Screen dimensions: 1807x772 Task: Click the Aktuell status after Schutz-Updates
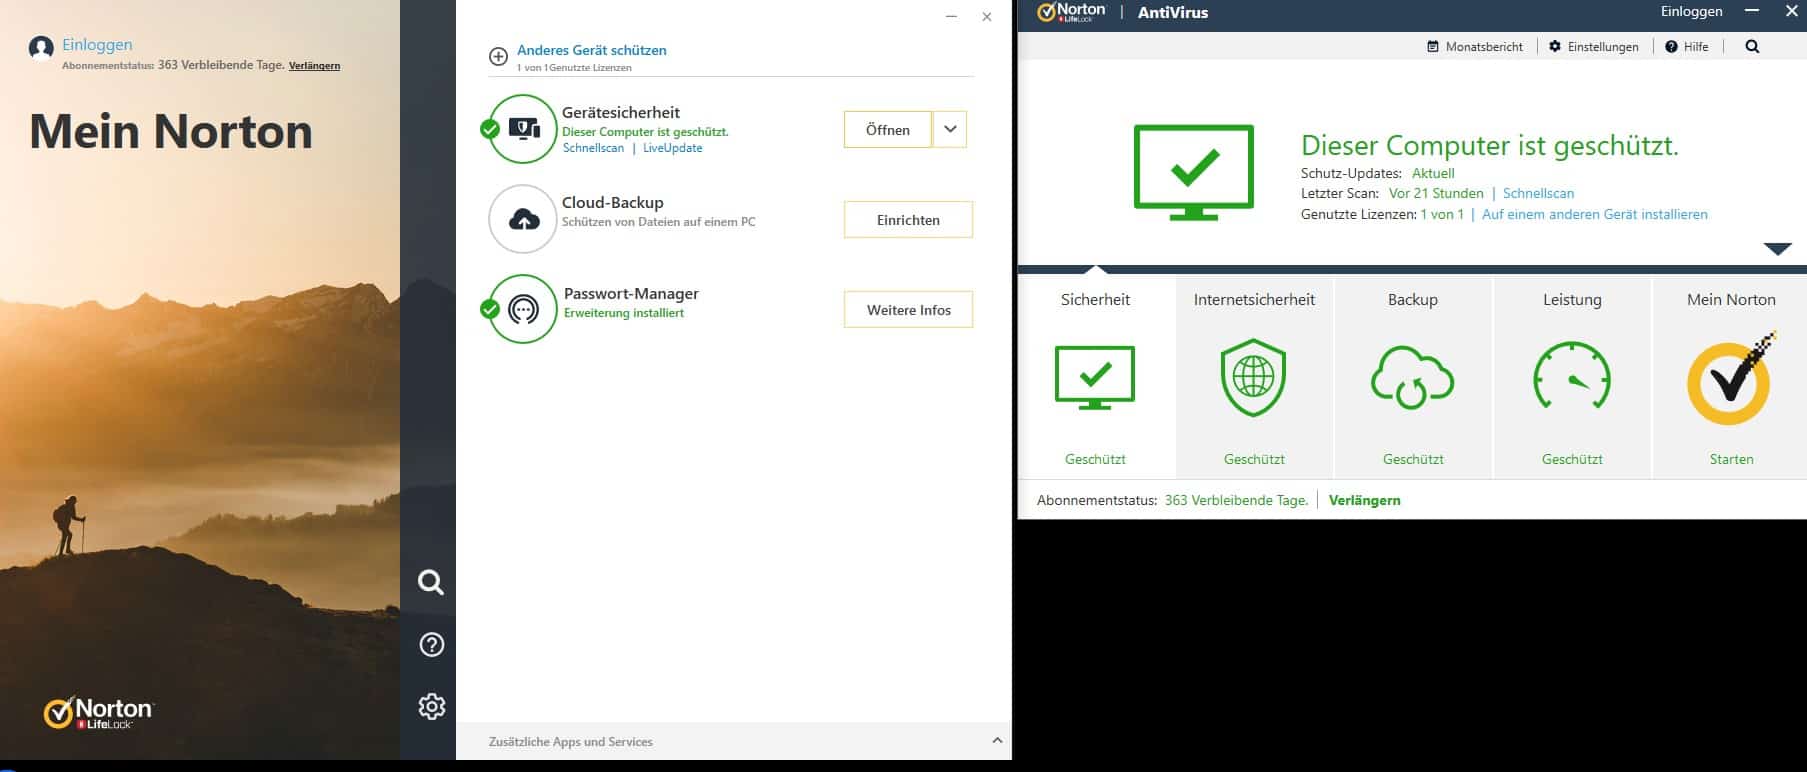point(1433,173)
